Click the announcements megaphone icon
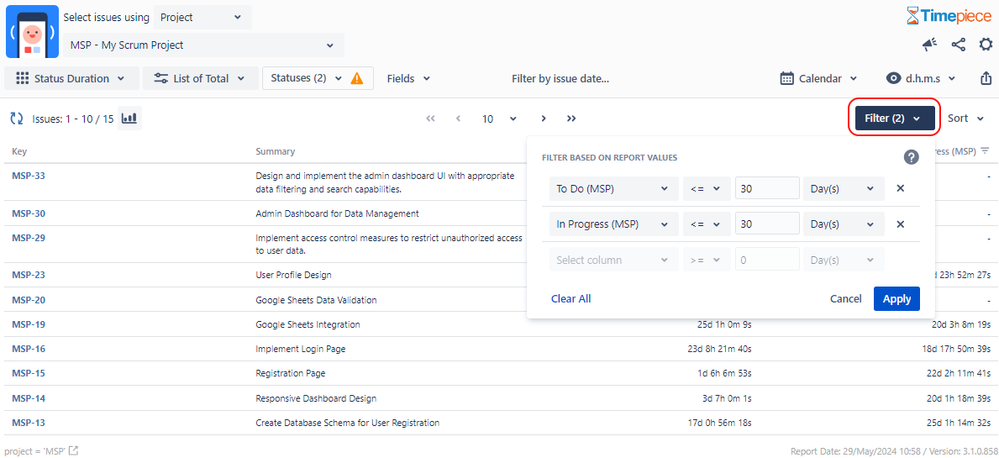Viewport: 999px width, 458px height. pyautogui.click(x=930, y=44)
